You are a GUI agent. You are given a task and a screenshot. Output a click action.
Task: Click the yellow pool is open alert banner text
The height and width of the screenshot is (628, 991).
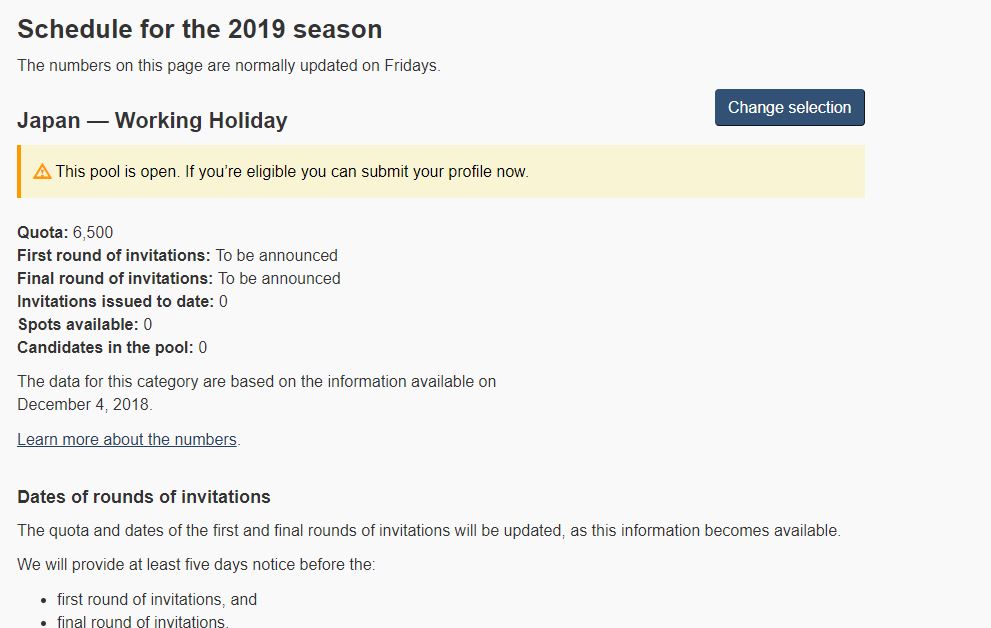point(292,171)
